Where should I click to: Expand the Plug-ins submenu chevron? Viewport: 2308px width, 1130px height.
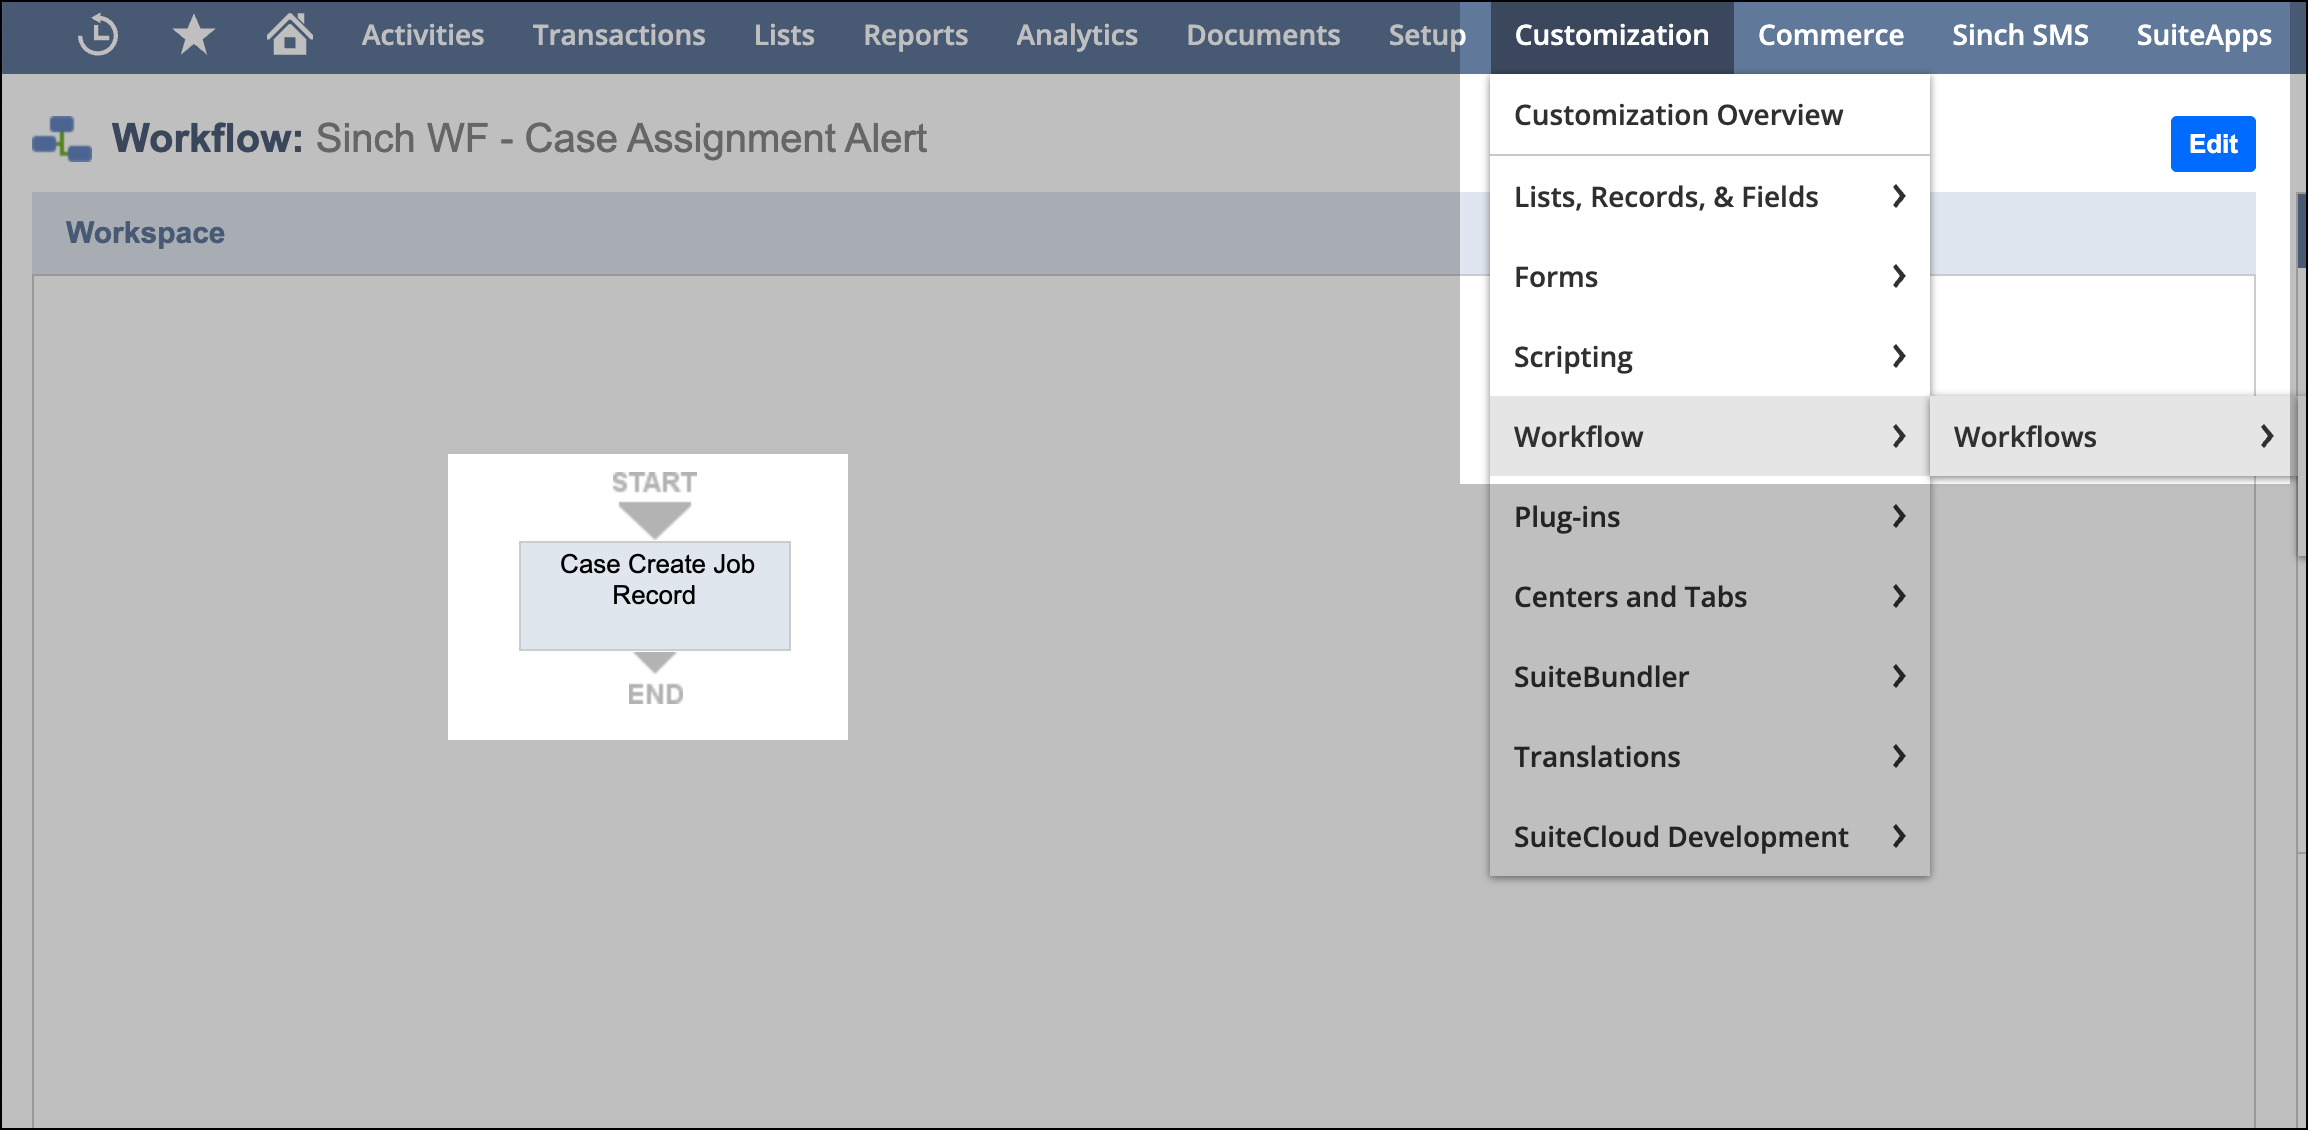coord(1899,516)
